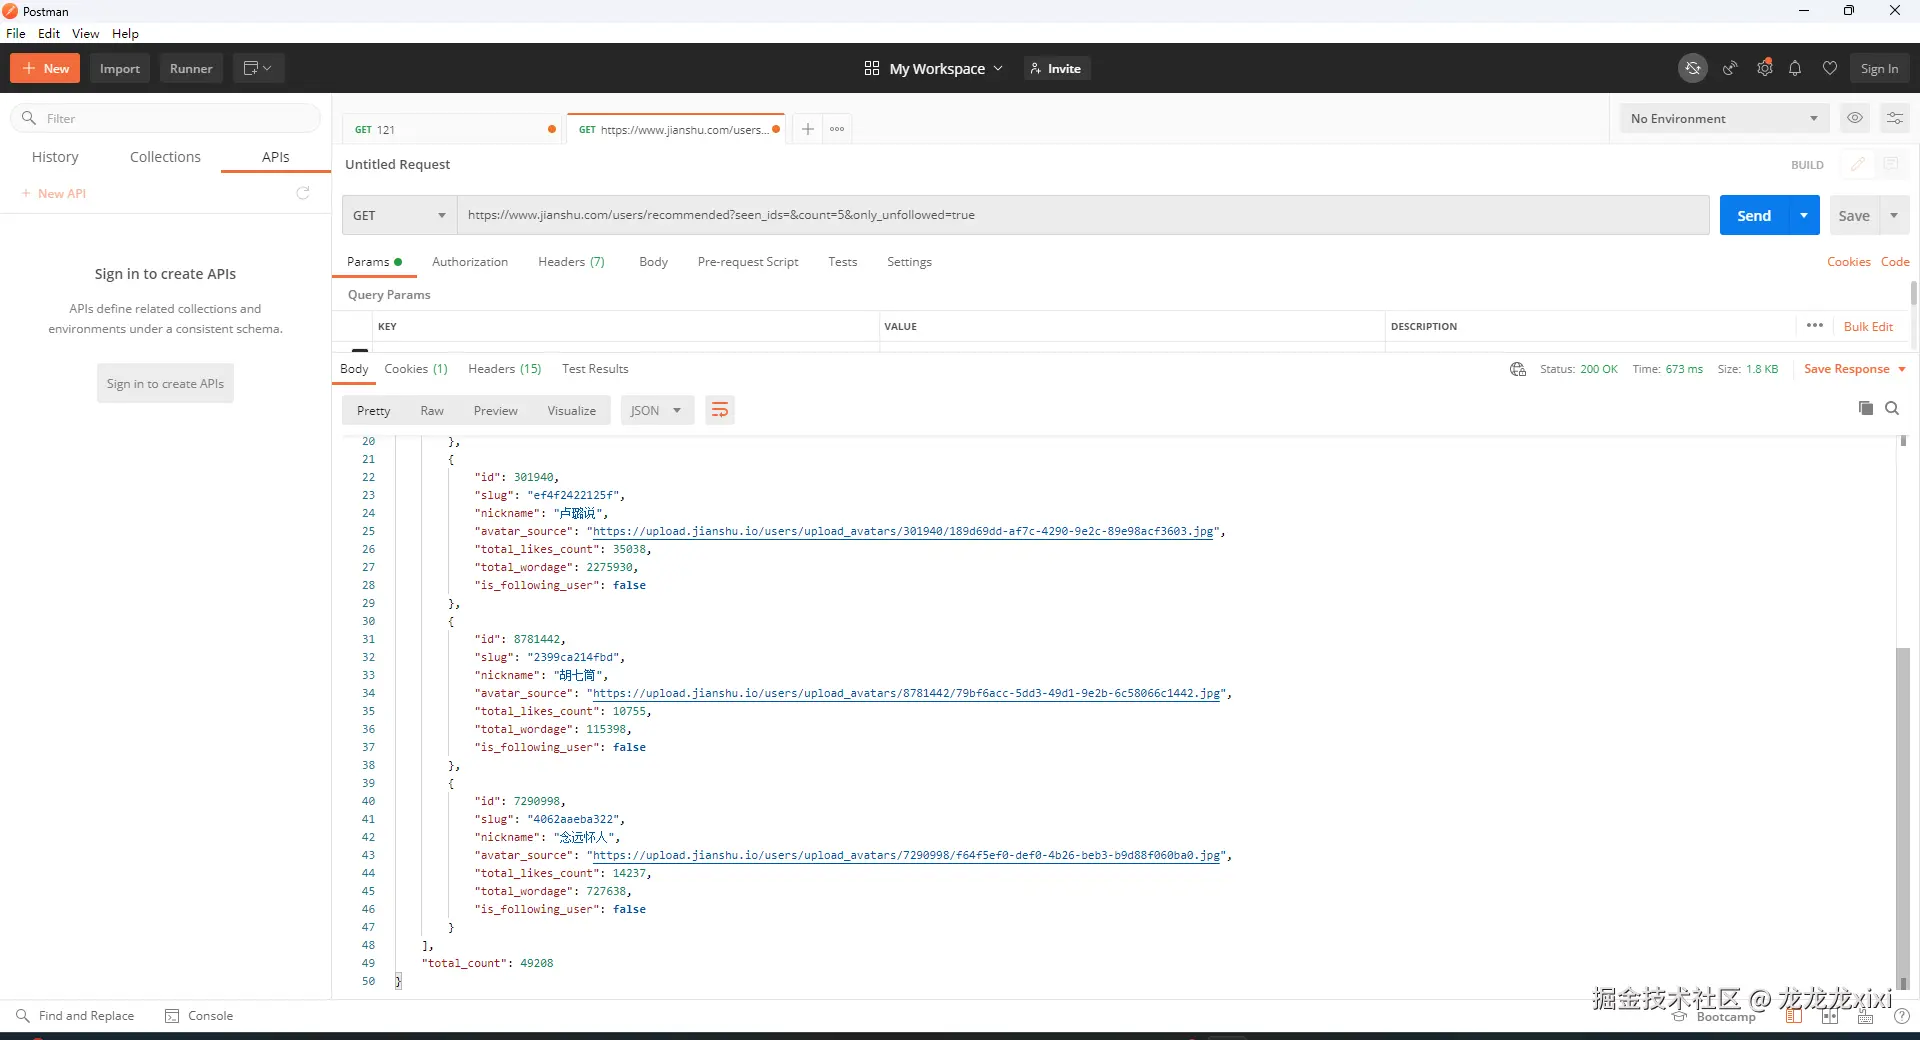The height and width of the screenshot is (1040, 1920).
Task: Select Visualize response view
Action: pyautogui.click(x=571, y=411)
